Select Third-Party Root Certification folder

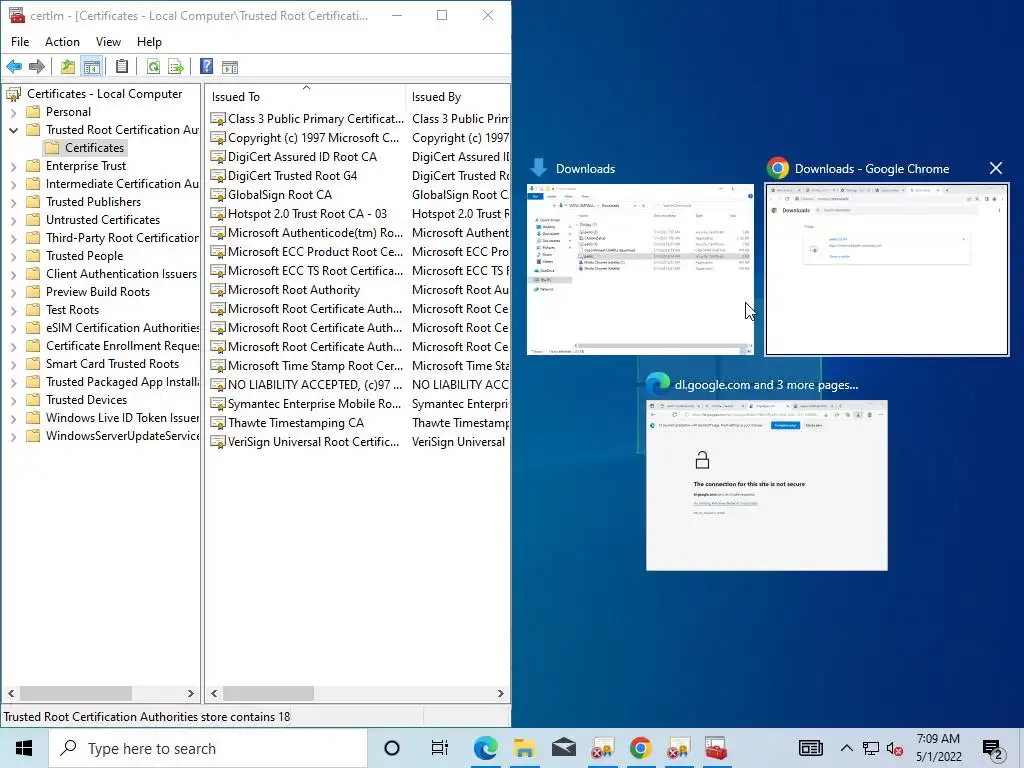(122, 238)
